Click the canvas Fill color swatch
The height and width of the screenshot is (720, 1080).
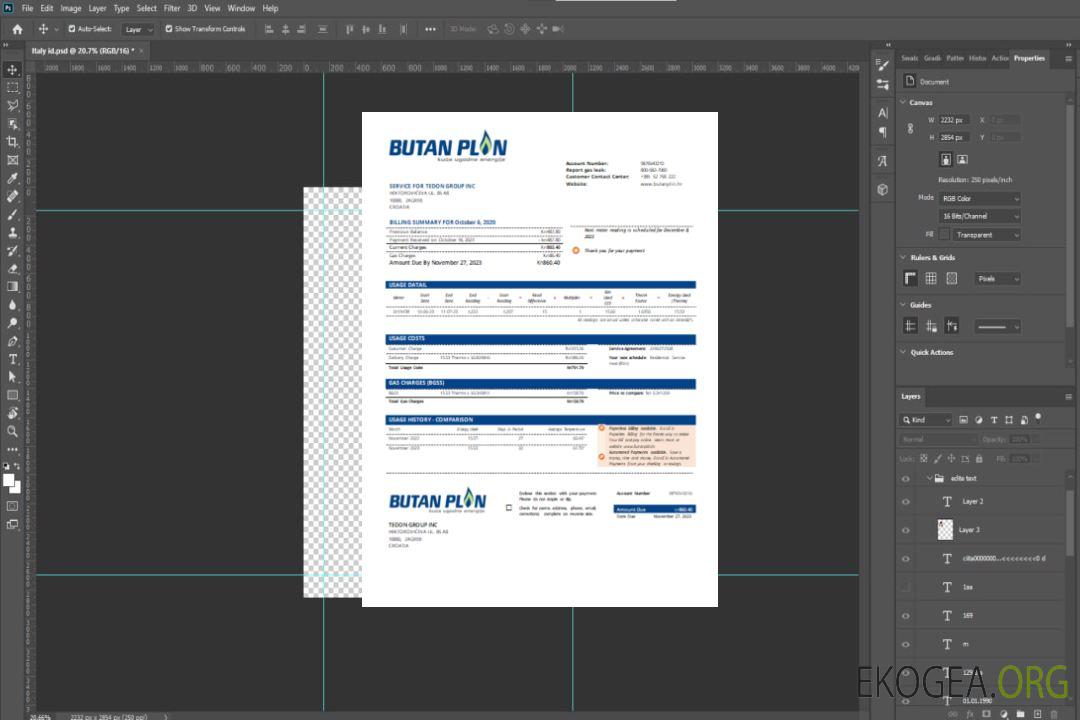point(944,235)
